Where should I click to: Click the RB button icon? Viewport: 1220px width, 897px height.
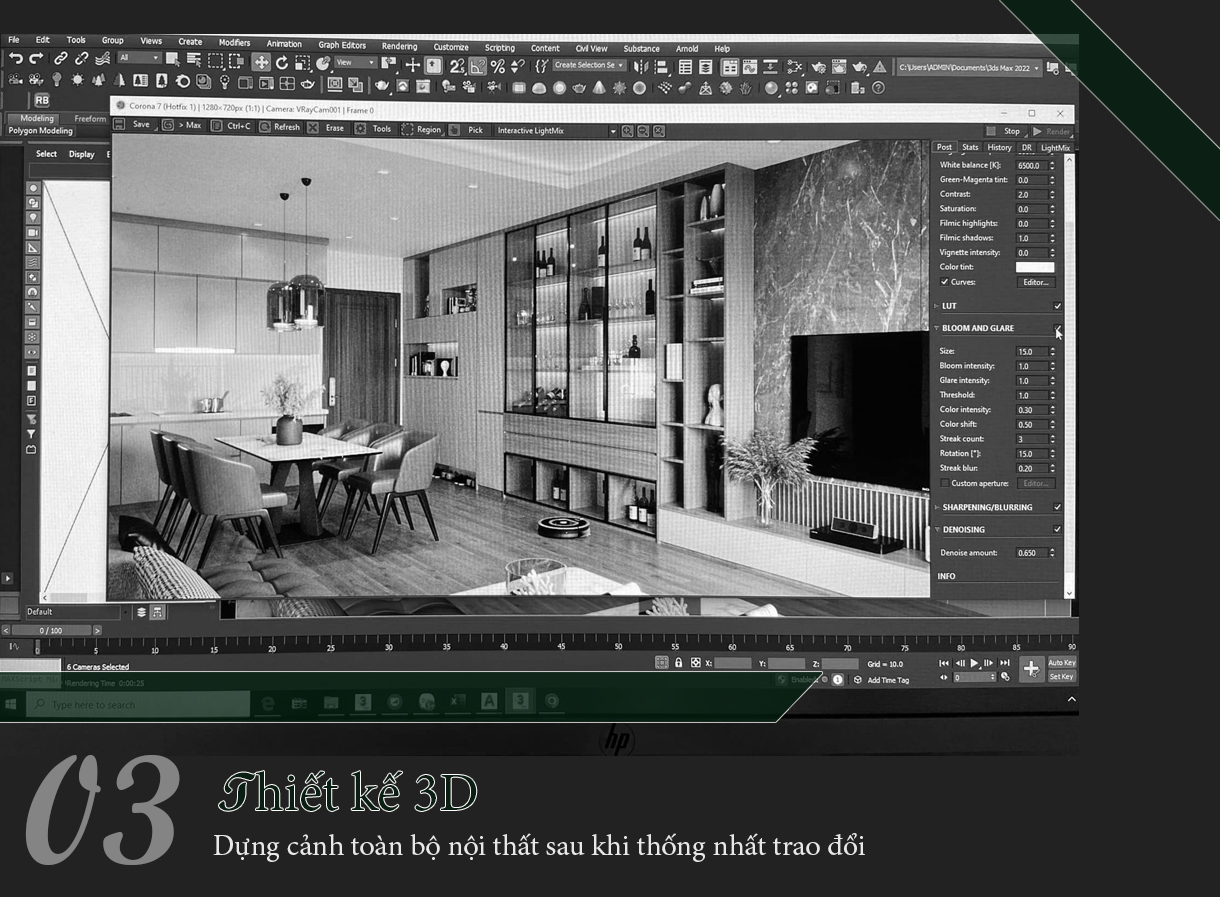click(x=41, y=100)
